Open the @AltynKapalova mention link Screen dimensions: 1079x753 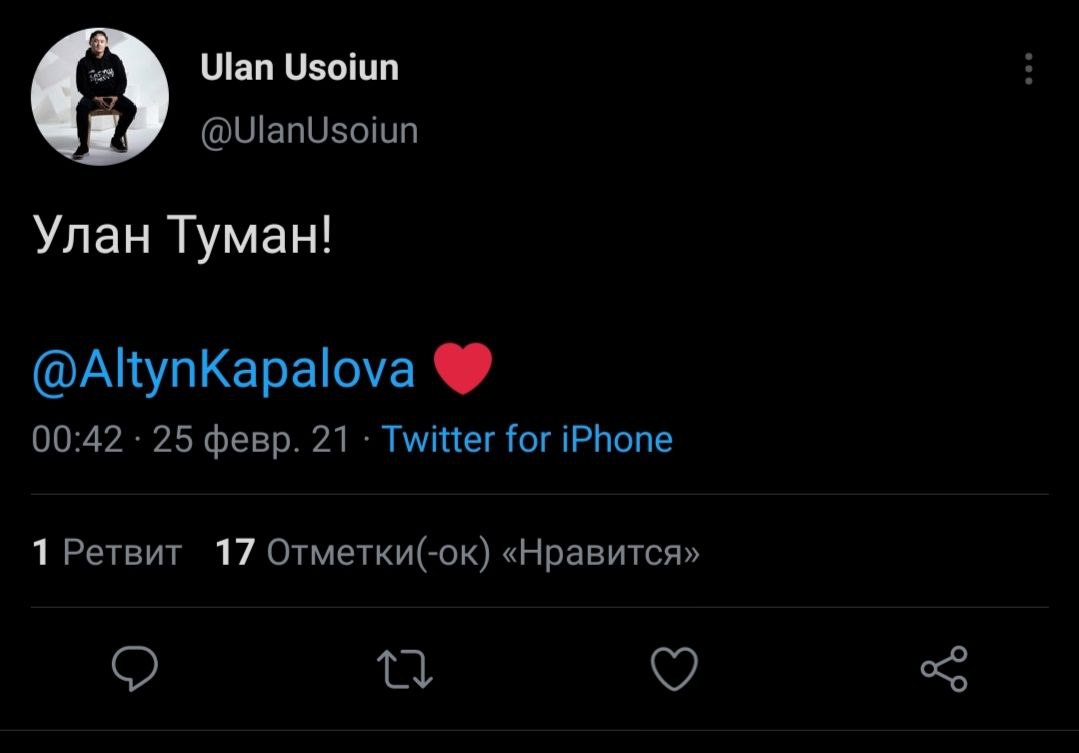tap(224, 370)
